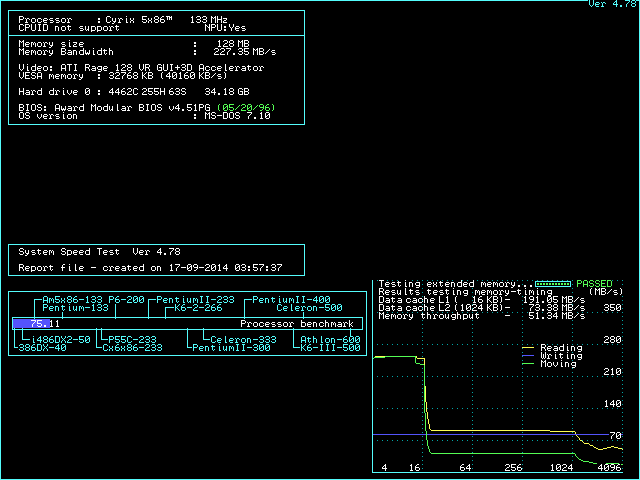The image size is (640, 480).
Task: Click the memory throughput value '51.34 MB/s'
Action: point(557,316)
